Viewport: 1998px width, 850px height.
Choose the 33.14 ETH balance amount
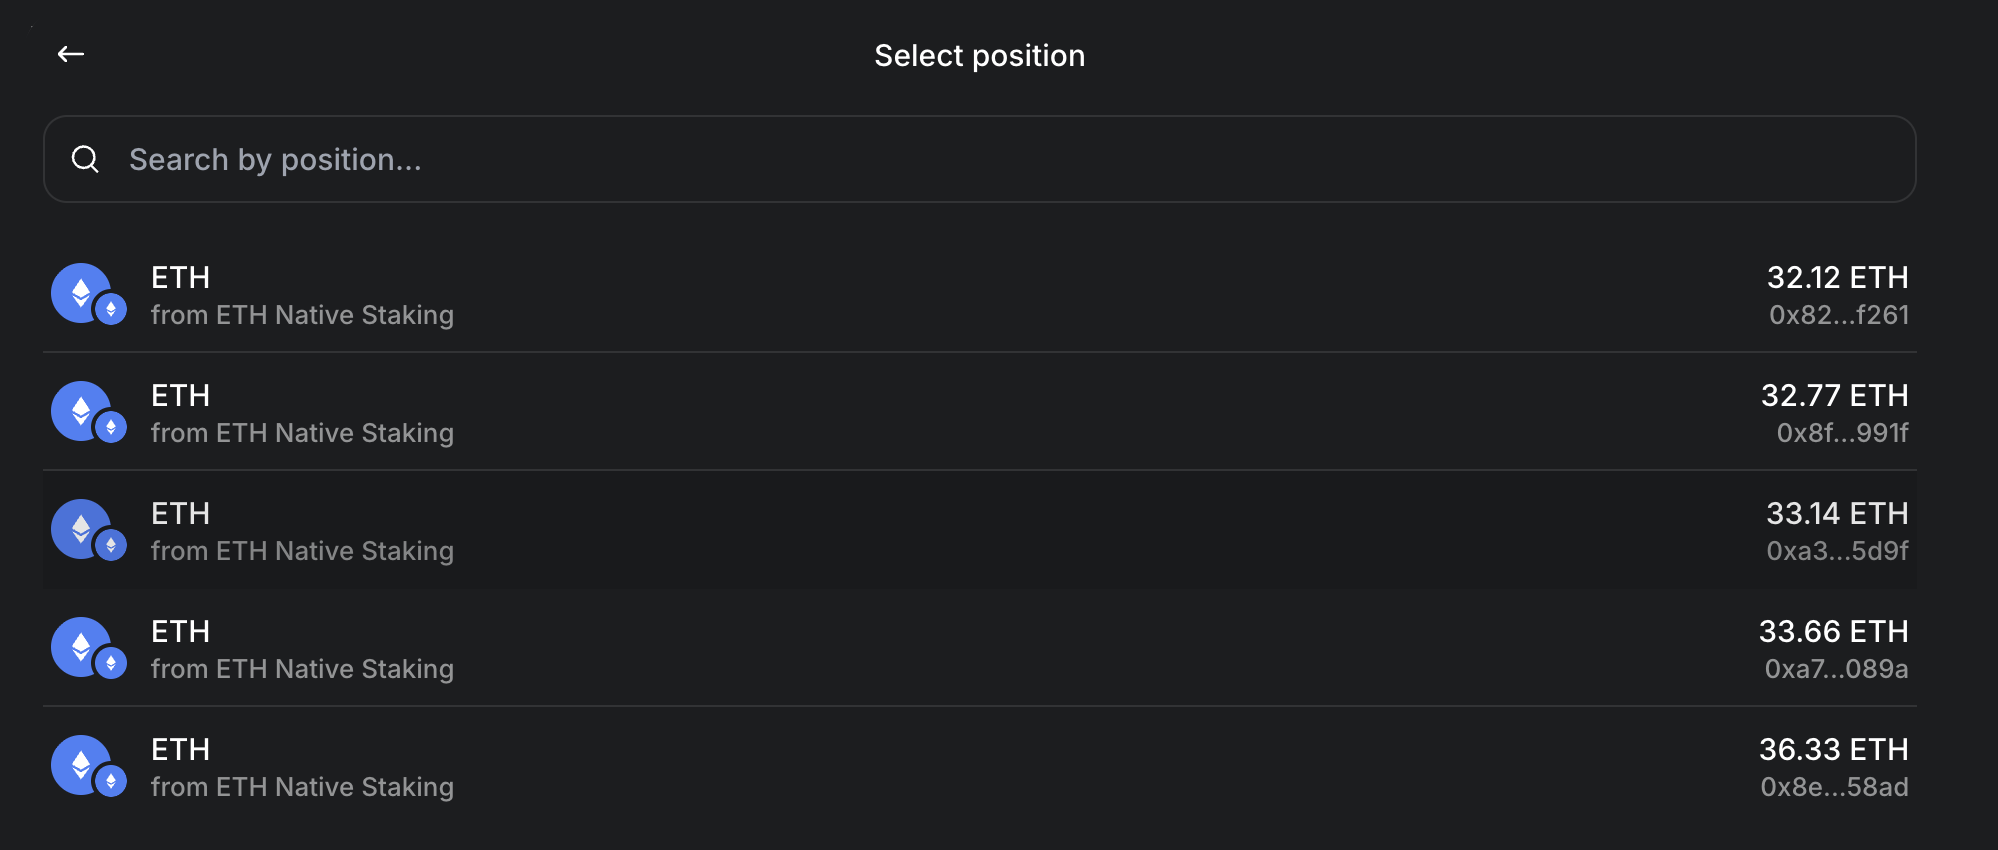1837,513
